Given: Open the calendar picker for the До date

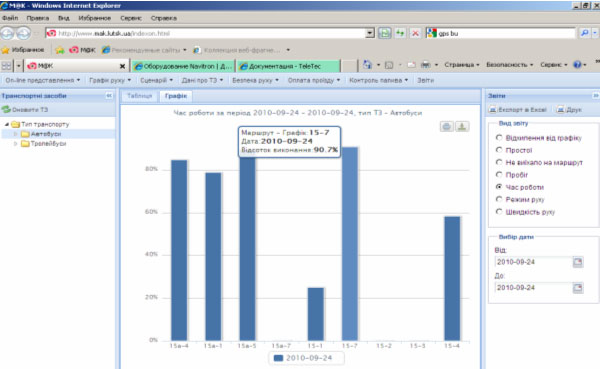Looking at the screenshot, I should click(578, 287).
